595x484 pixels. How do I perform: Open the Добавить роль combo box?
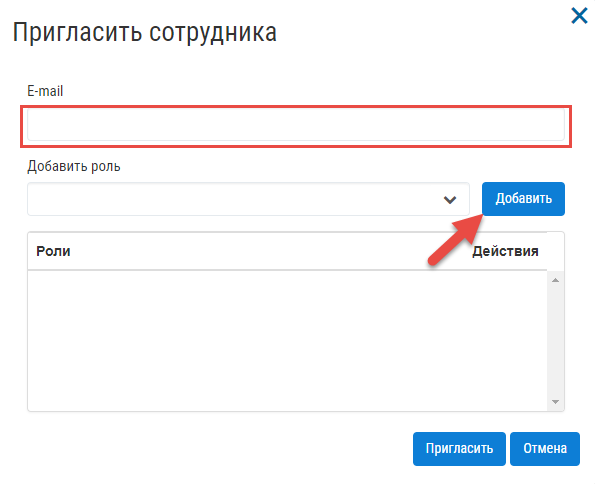248,199
